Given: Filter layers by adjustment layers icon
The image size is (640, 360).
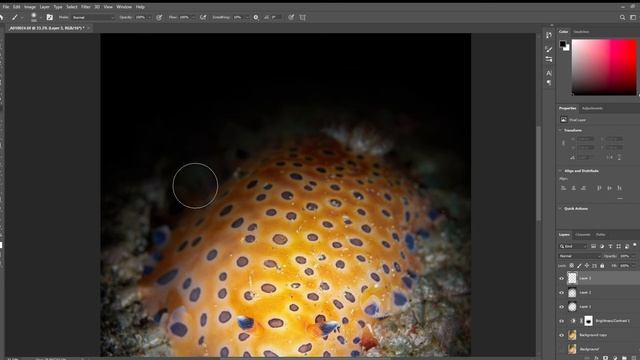Looking at the screenshot, I should point(602,246).
